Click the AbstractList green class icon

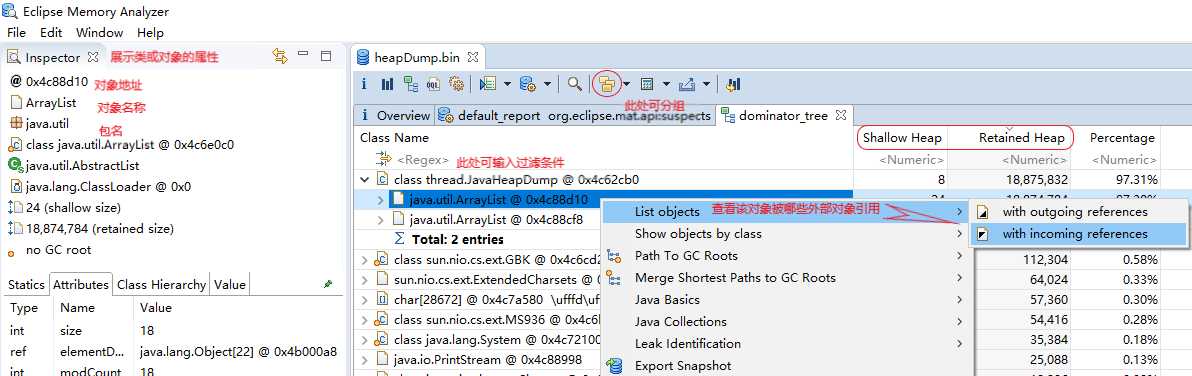click(x=16, y=165)
